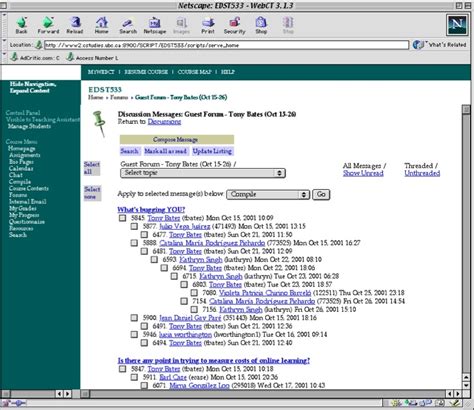Click the vertical scrollbar down arrow
The height and width of the screenshot is (410, 474).
click(466, 385)
